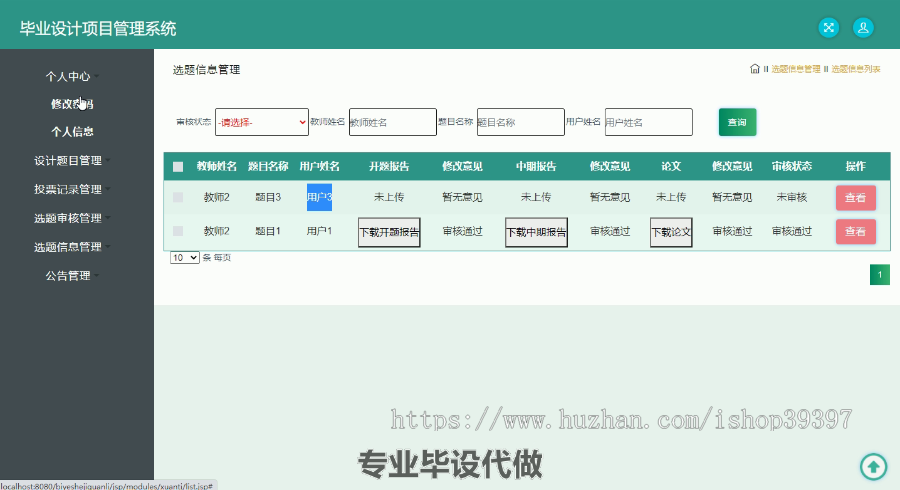Expand 投票记录管理 sidebar menu
The width and height of the screenshot is (900, 490).
68,189
